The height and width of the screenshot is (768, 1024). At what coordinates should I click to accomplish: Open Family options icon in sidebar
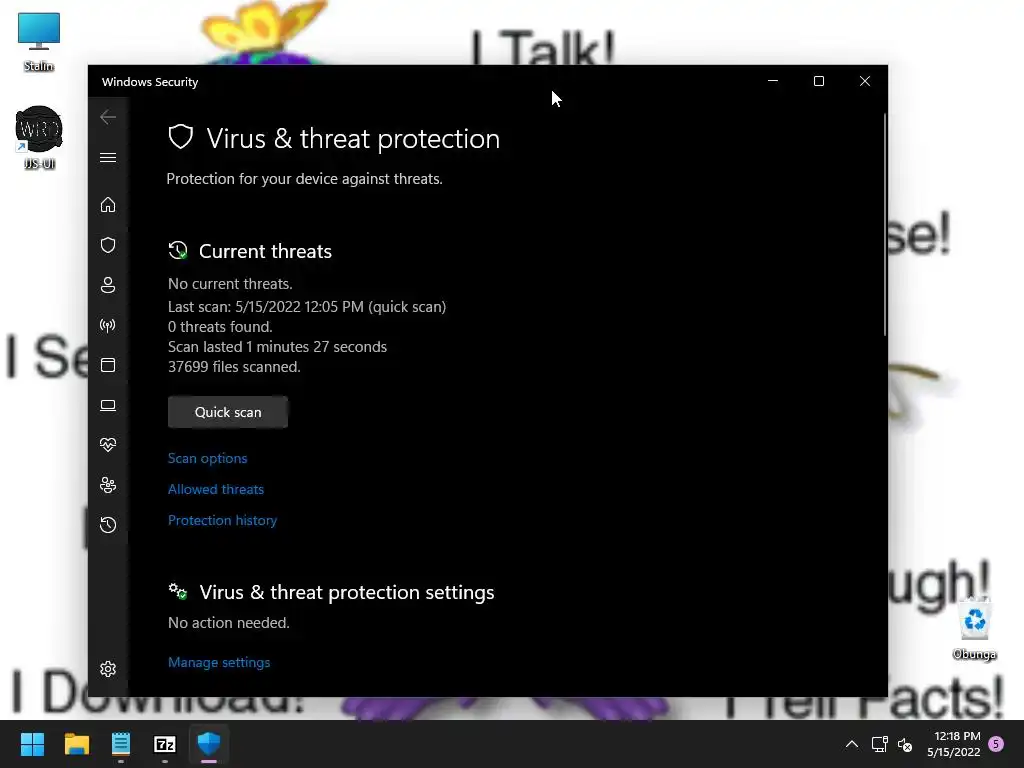coord(108,485)
